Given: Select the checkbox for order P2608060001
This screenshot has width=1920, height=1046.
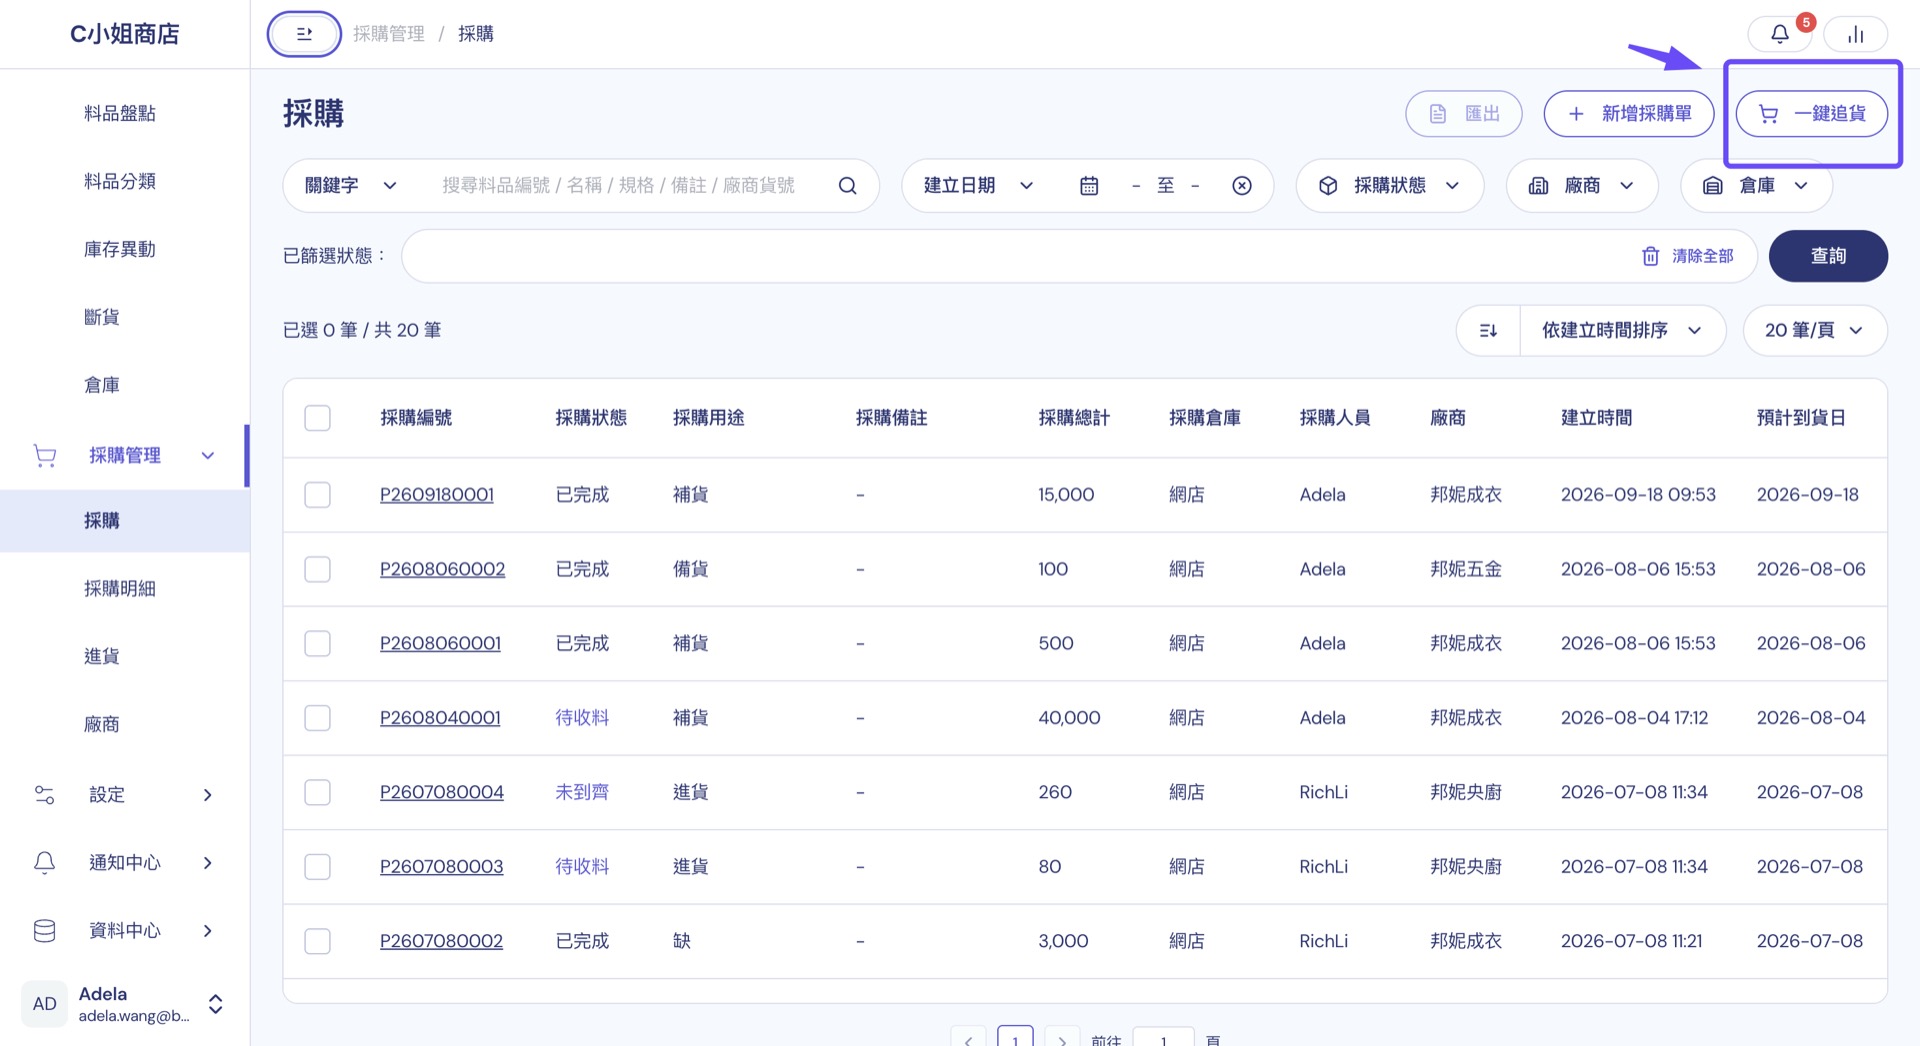Looking at the screenshot, I should tap(317, 643).
